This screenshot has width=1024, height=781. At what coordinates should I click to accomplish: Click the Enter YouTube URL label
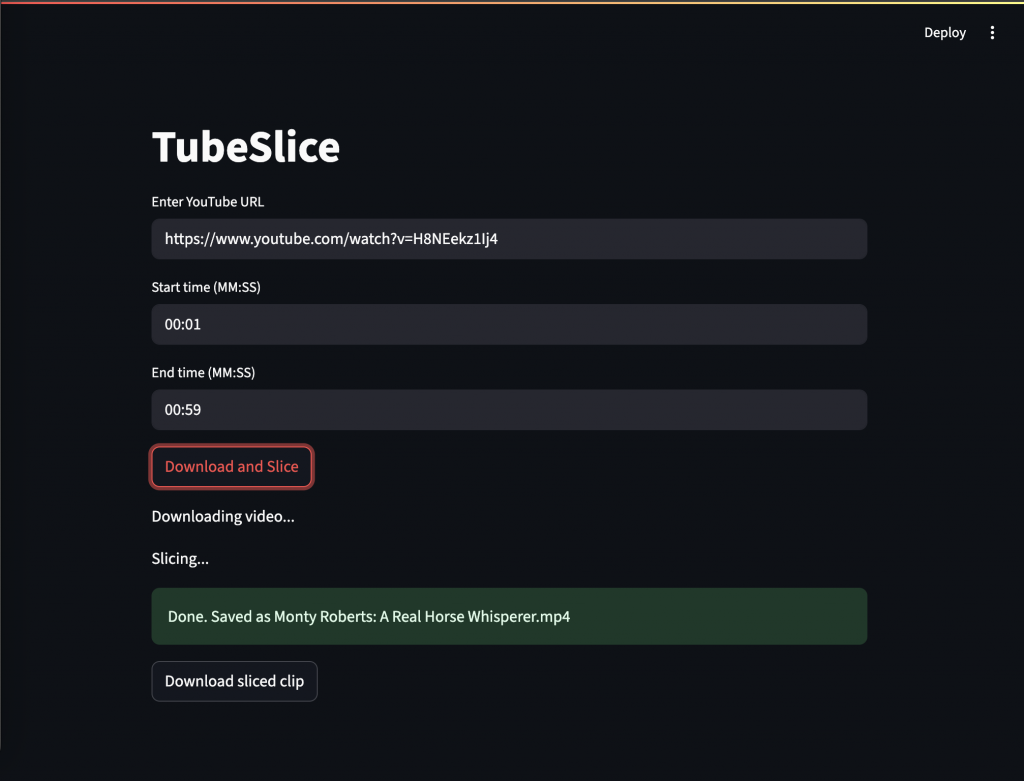tap(208, 202)
